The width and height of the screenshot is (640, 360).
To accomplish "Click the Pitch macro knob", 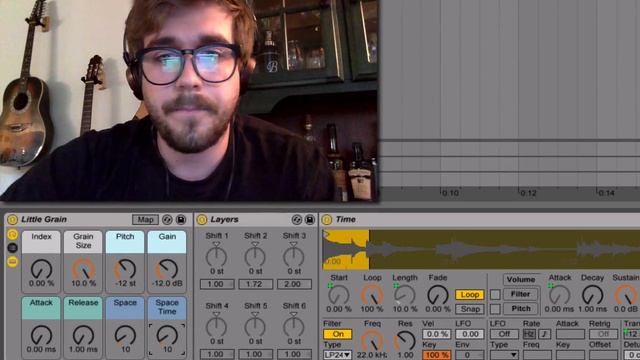I will pyautogui.click(x=125, y=269).
